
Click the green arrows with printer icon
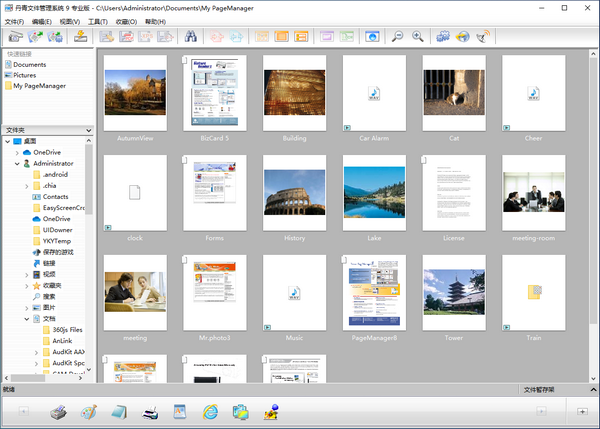(55, 37)
